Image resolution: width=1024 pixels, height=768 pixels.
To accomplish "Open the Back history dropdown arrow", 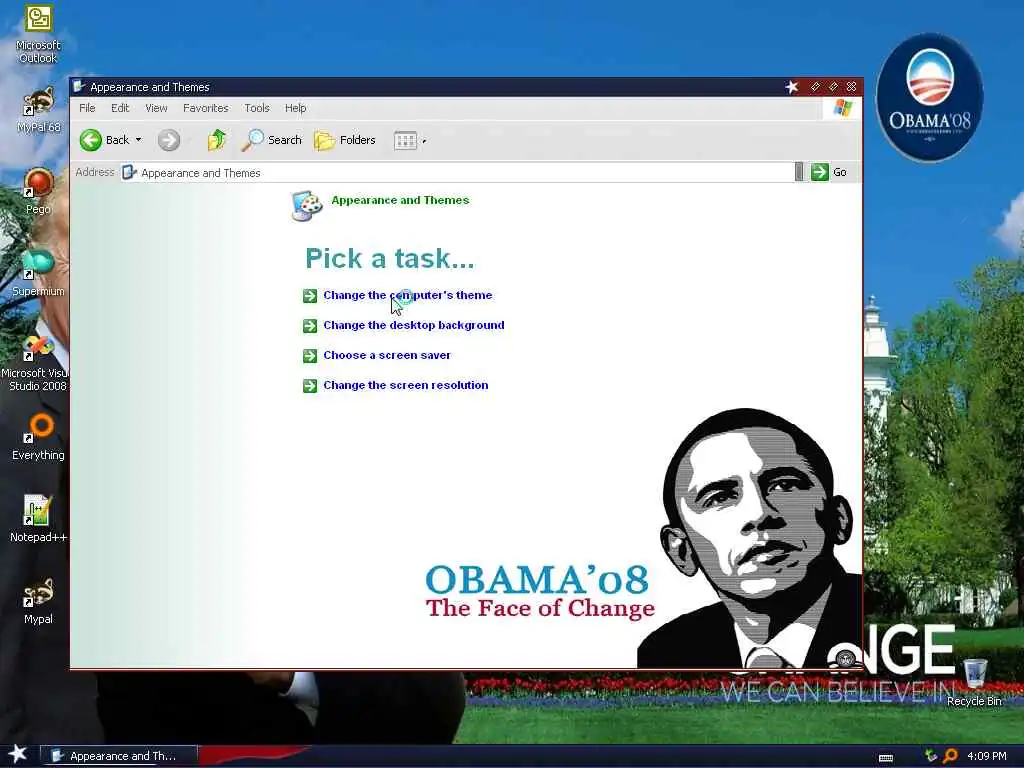I will tap(138, 140).
